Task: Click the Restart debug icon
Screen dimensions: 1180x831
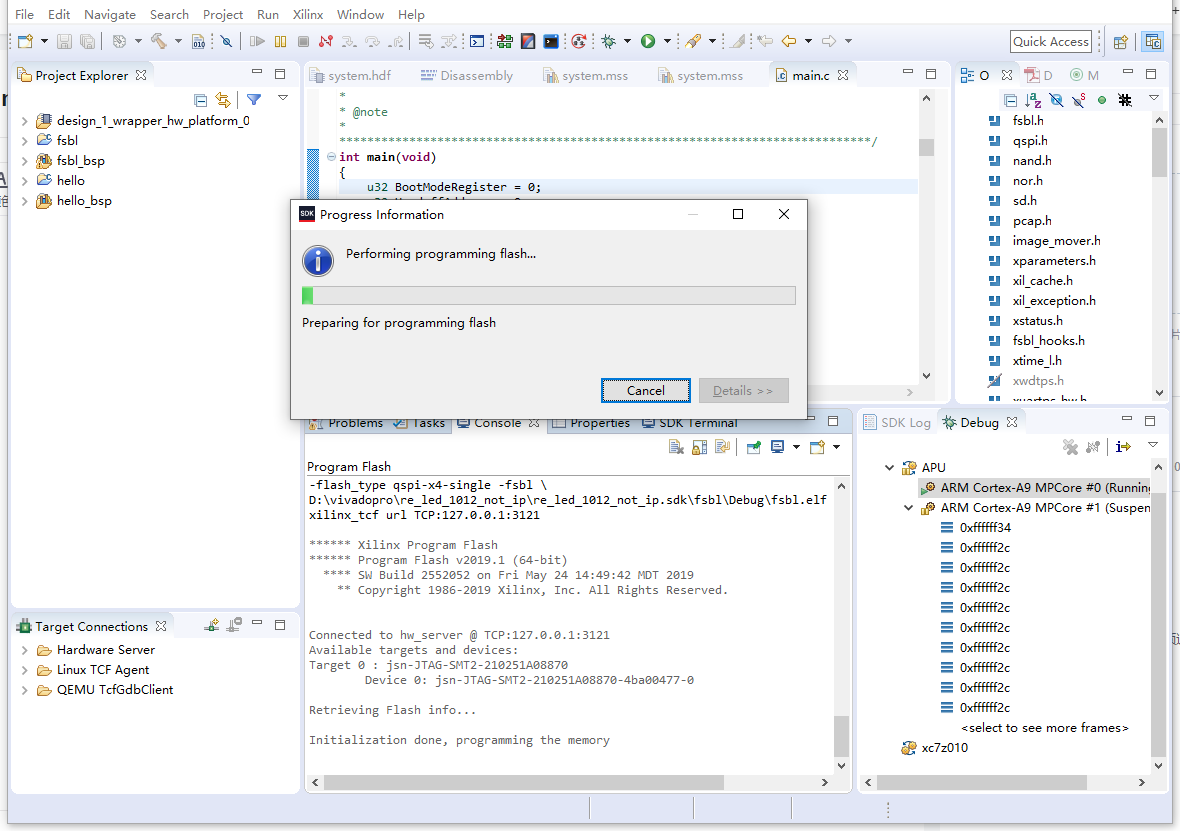Action: pyautogui.click(x=579, y=41)
